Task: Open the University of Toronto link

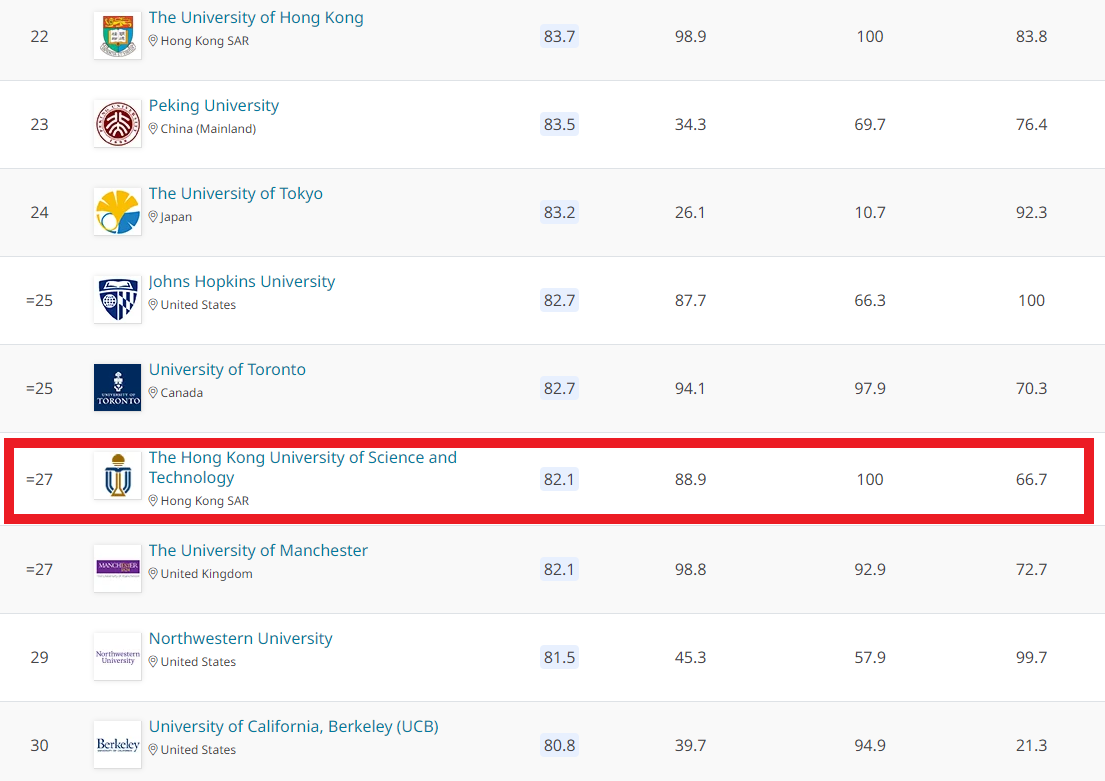Action: [227, 370]
